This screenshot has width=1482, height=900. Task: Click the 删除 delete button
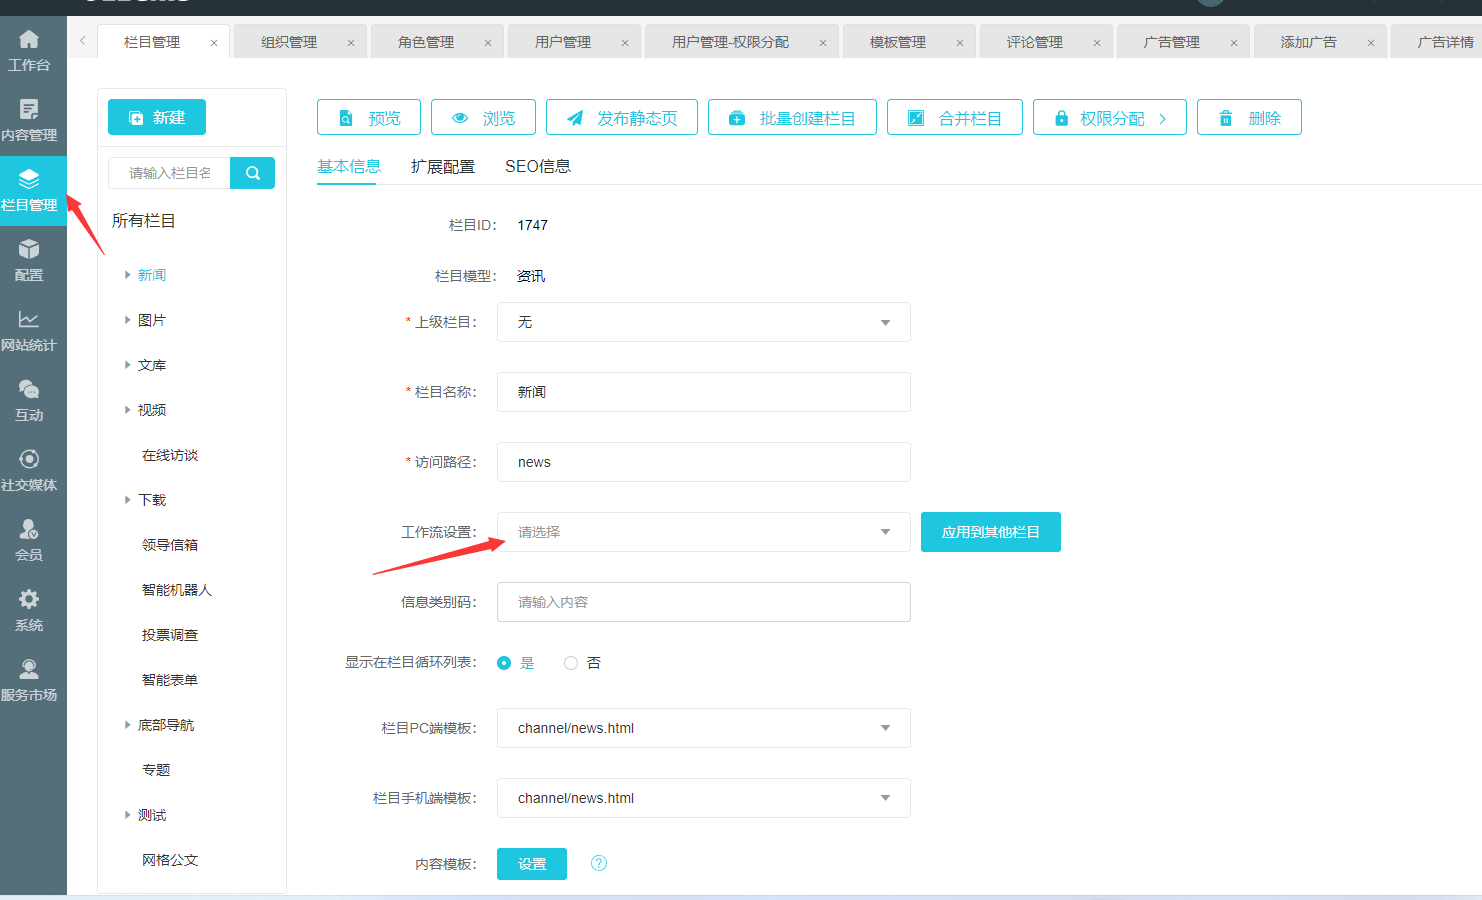point(1249,117)
